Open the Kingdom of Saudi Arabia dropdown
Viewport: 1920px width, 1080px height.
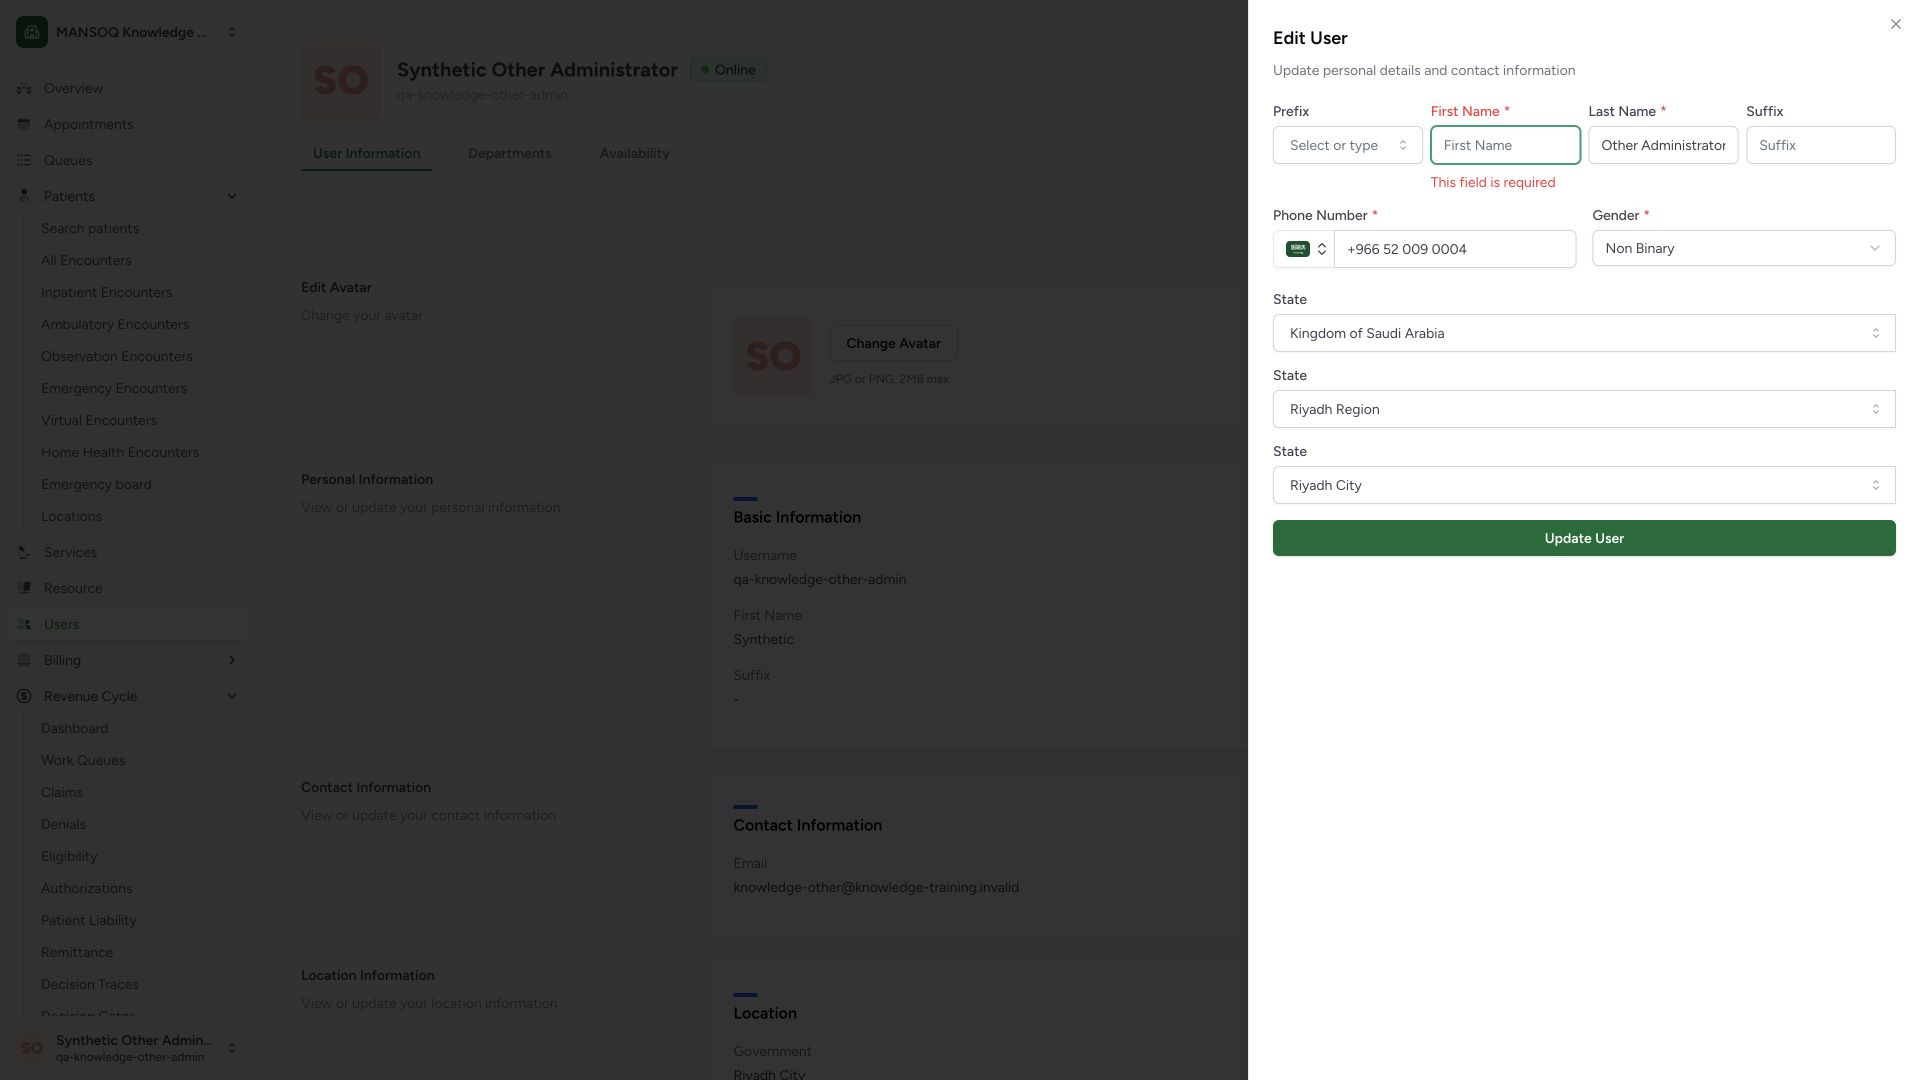[1584, 333]
